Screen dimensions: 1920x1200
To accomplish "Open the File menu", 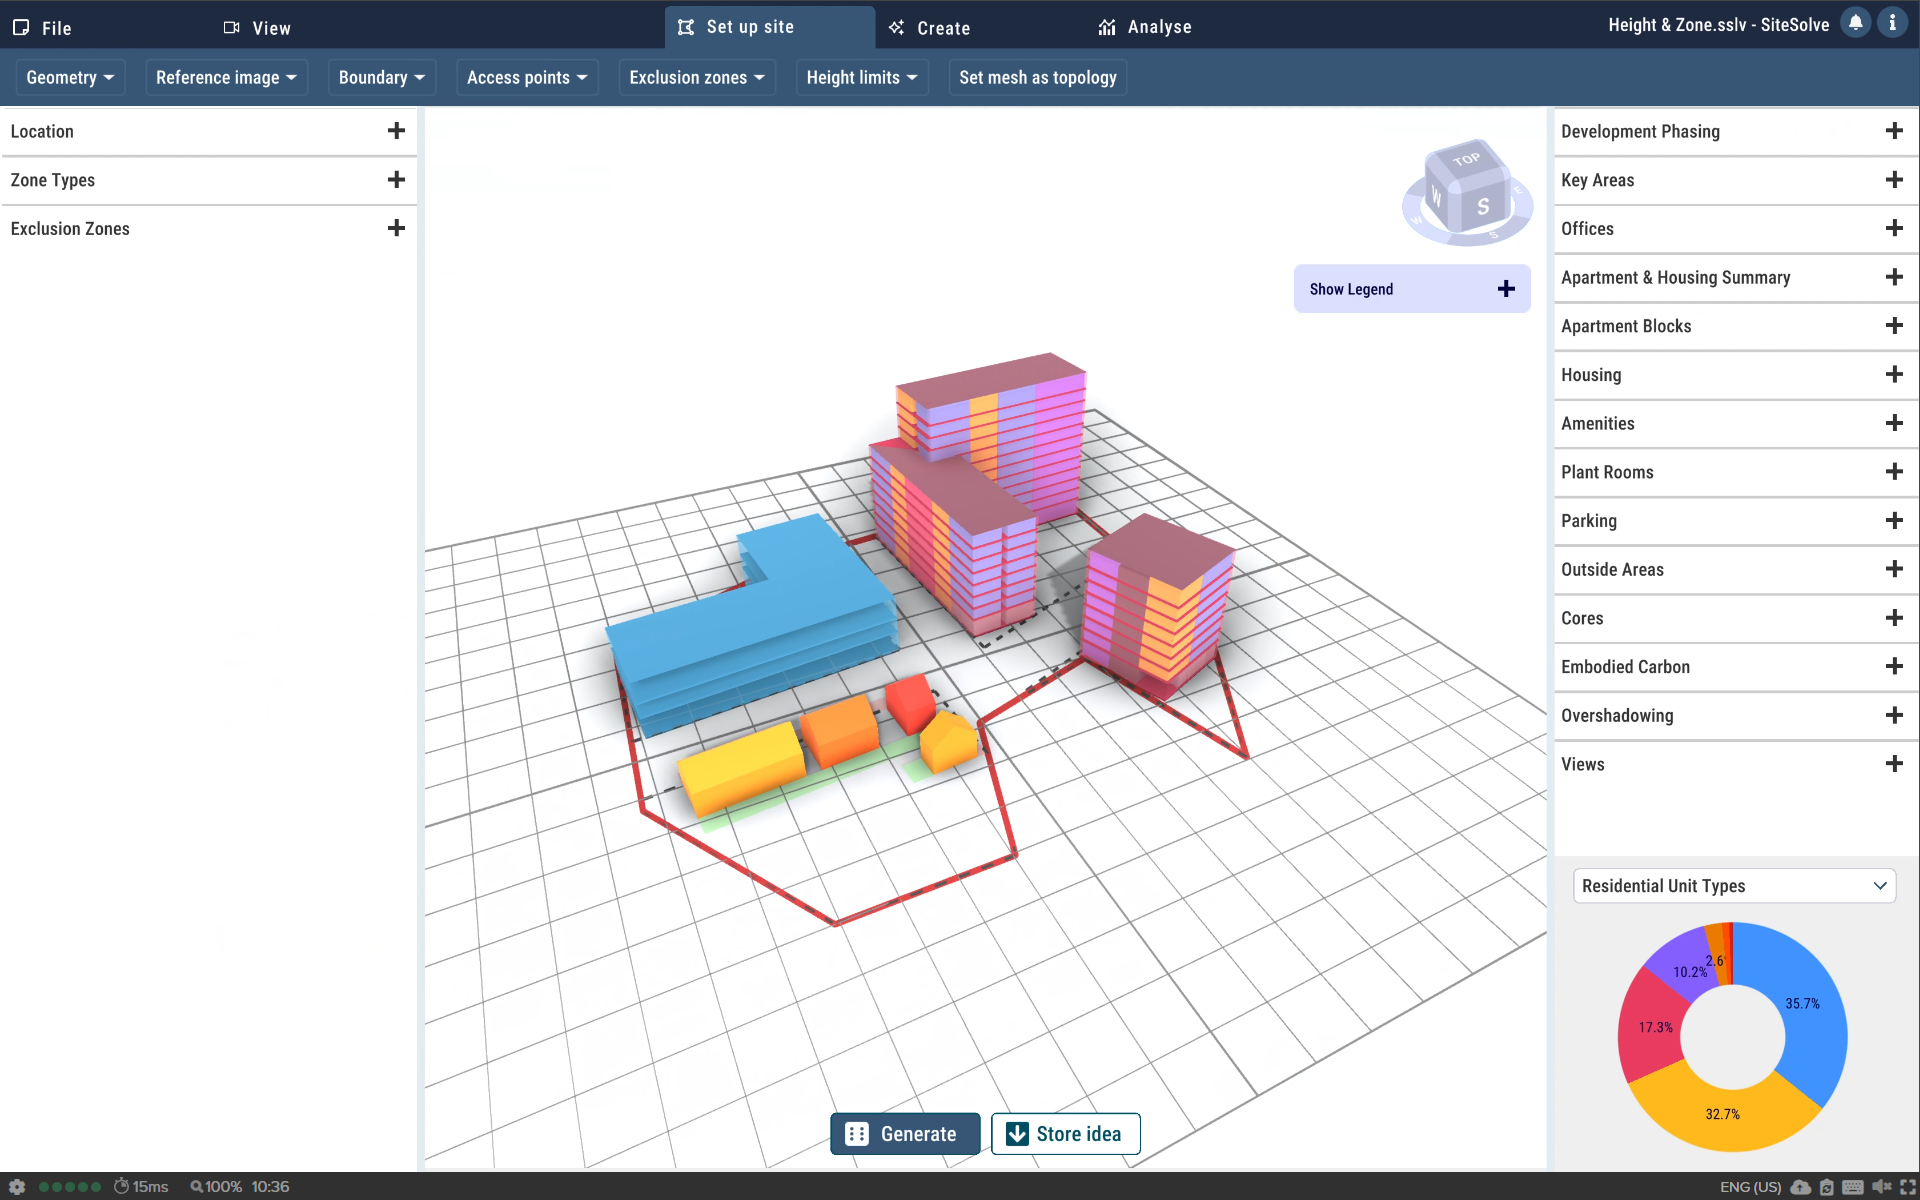I will click(x=42, y=28).
